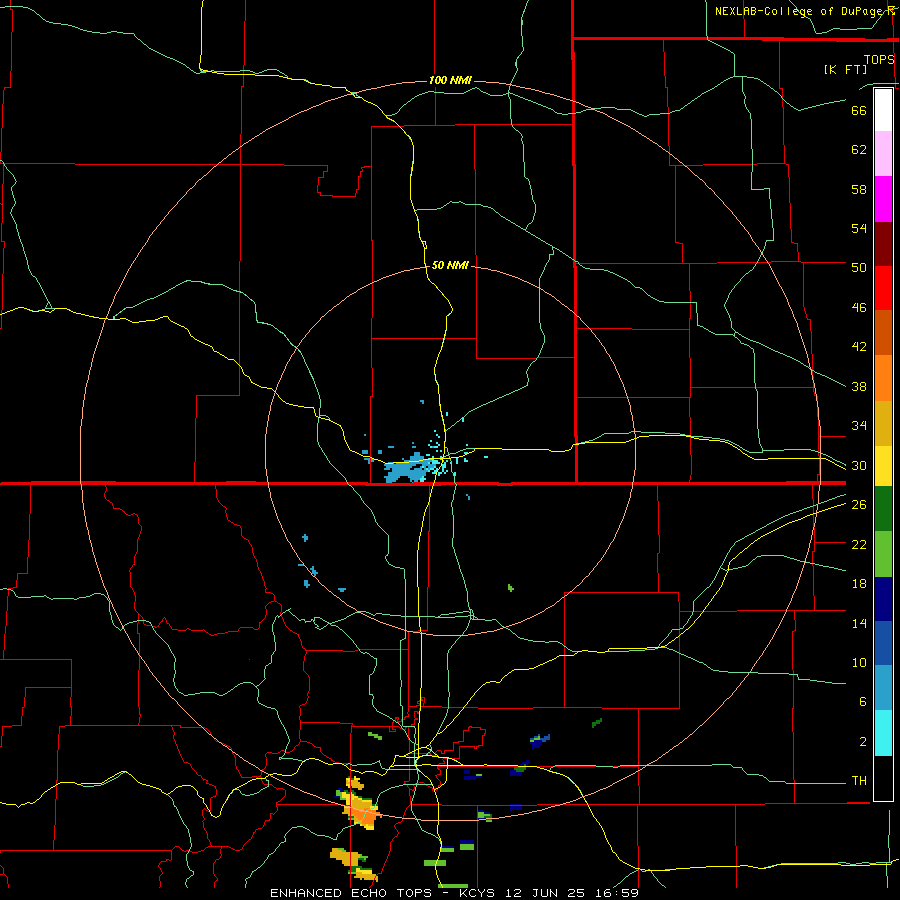
Task: Click the "TH" legend label
Action: tap(859, 781)
